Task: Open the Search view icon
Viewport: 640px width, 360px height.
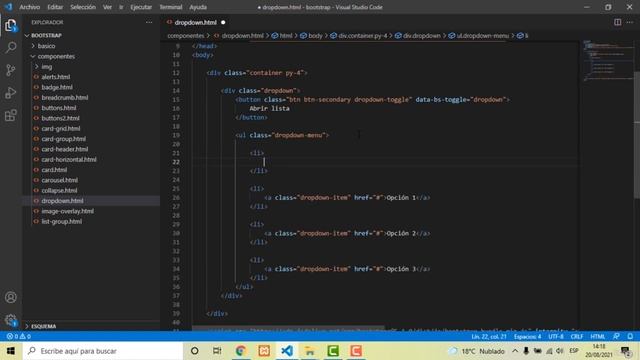Action: (x=11, y=47)
